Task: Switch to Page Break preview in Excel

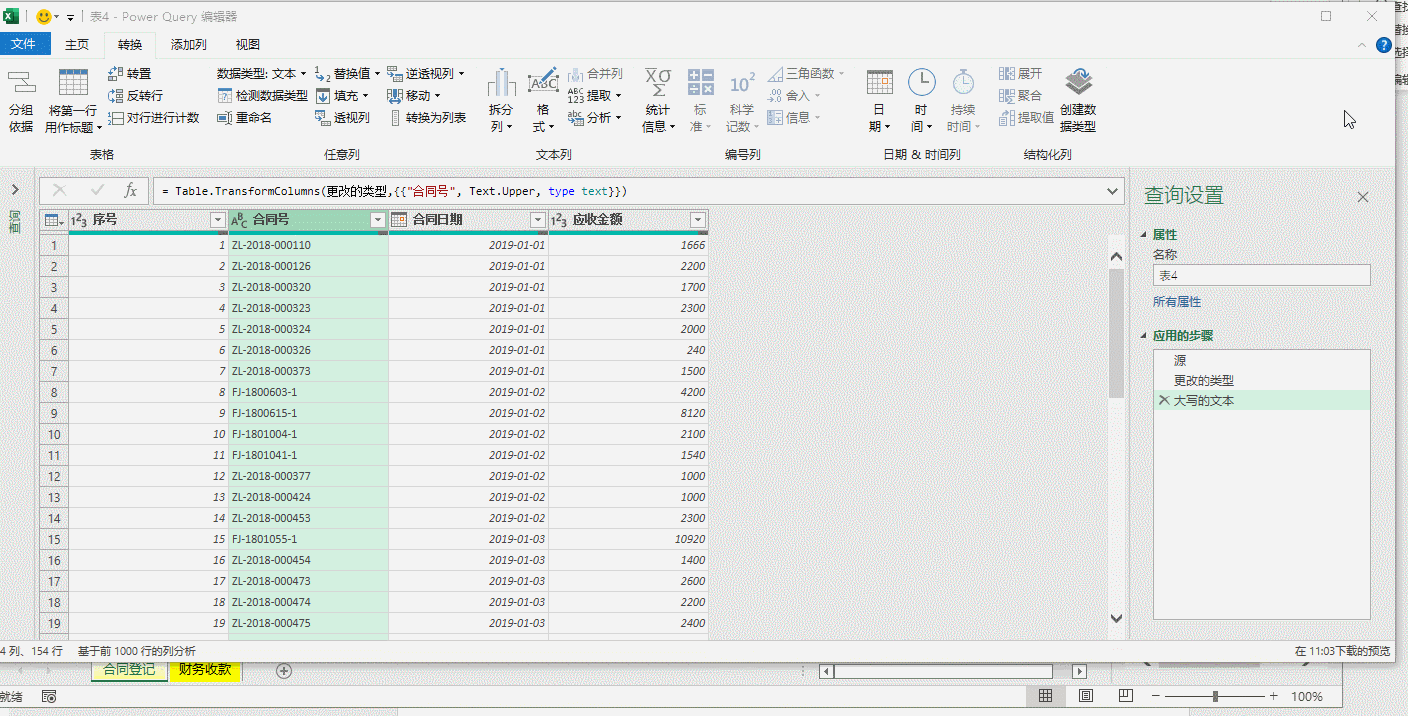Action: [x=1125, y=696]
